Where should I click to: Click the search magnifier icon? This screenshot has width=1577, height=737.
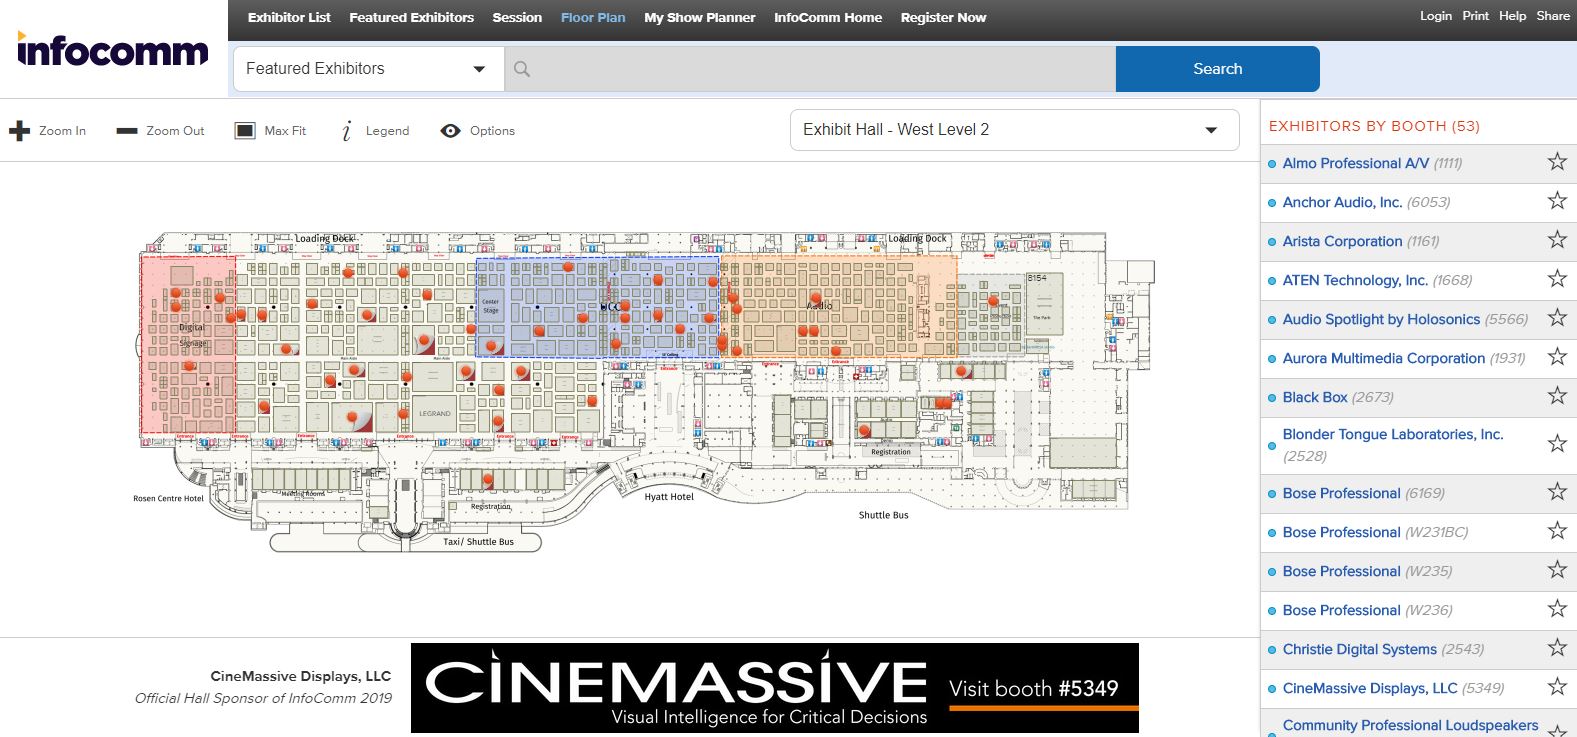pyautogui.click(x=522, y=69)
